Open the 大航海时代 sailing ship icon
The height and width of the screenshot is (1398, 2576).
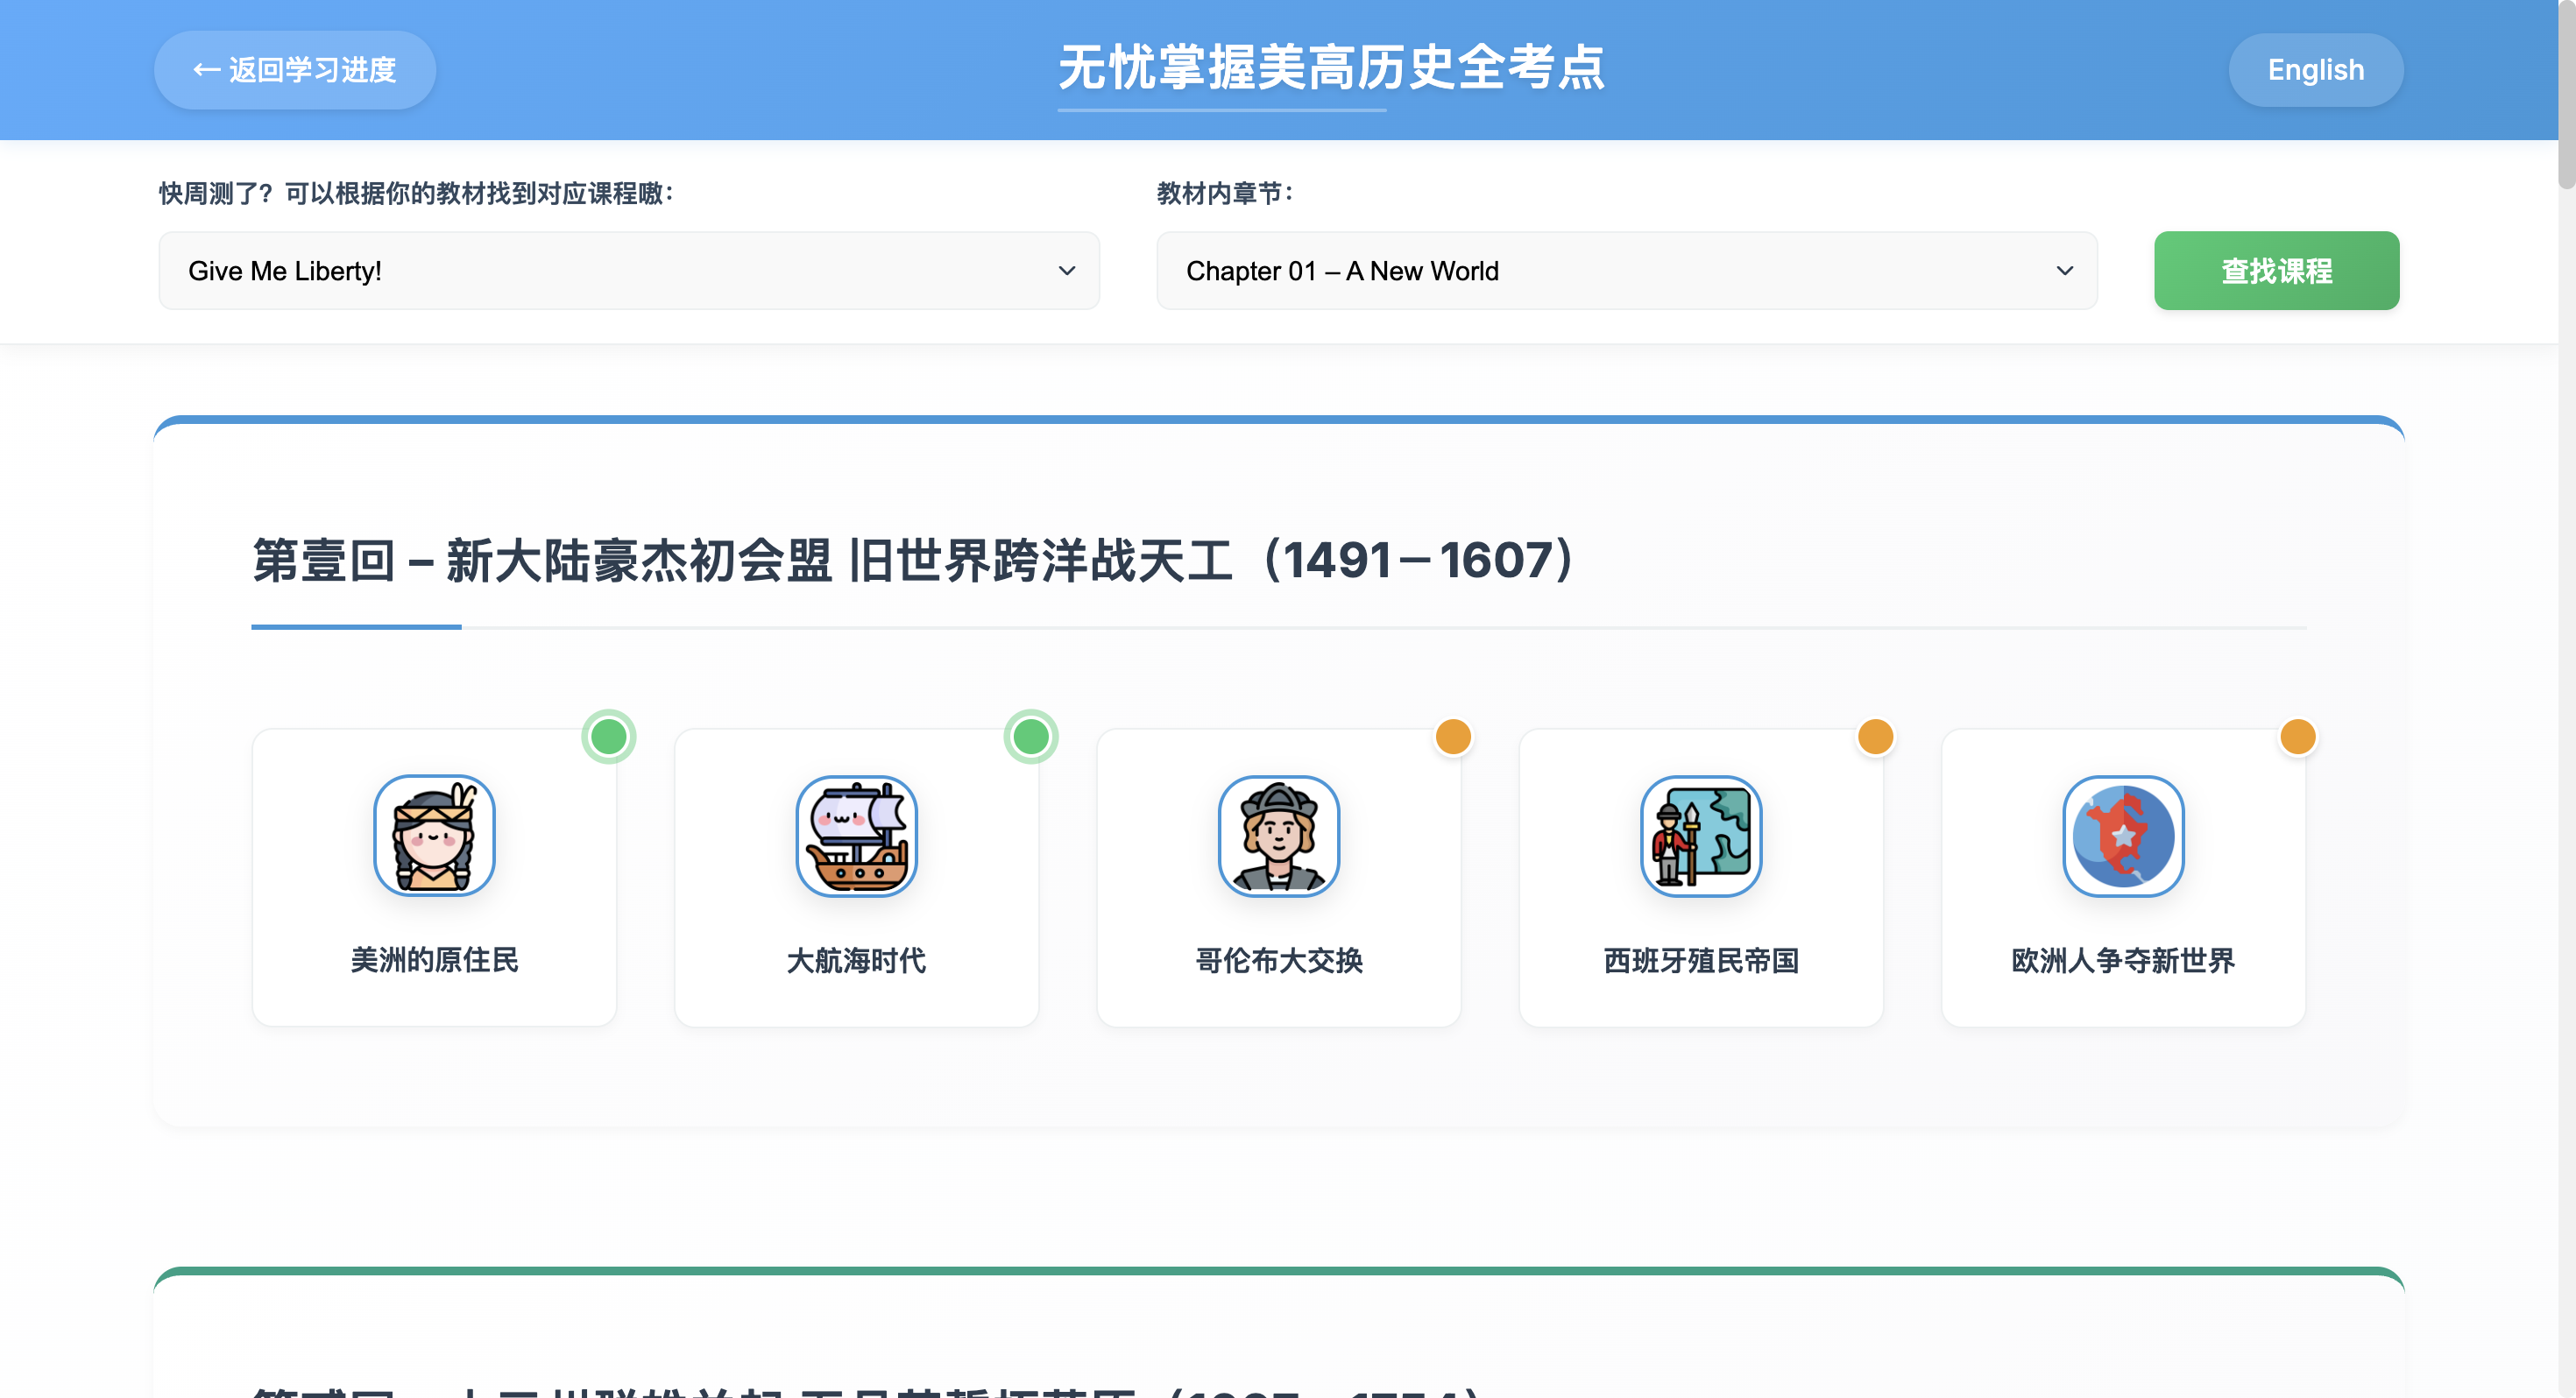pos(857,836)
